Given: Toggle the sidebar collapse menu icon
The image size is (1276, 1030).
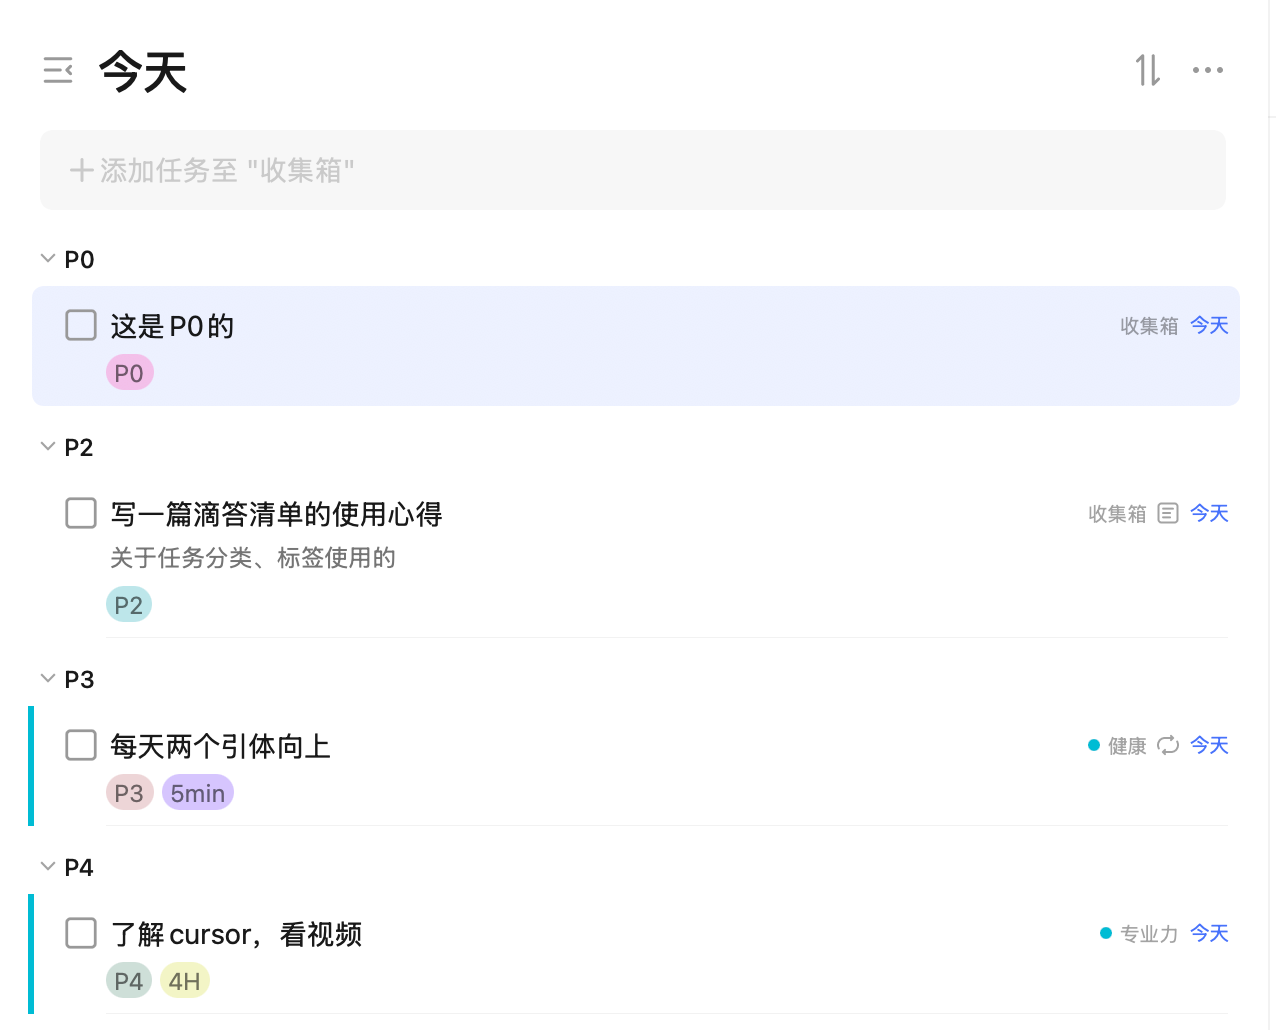Looking at the screenshot, I should [x=58, y=70].
